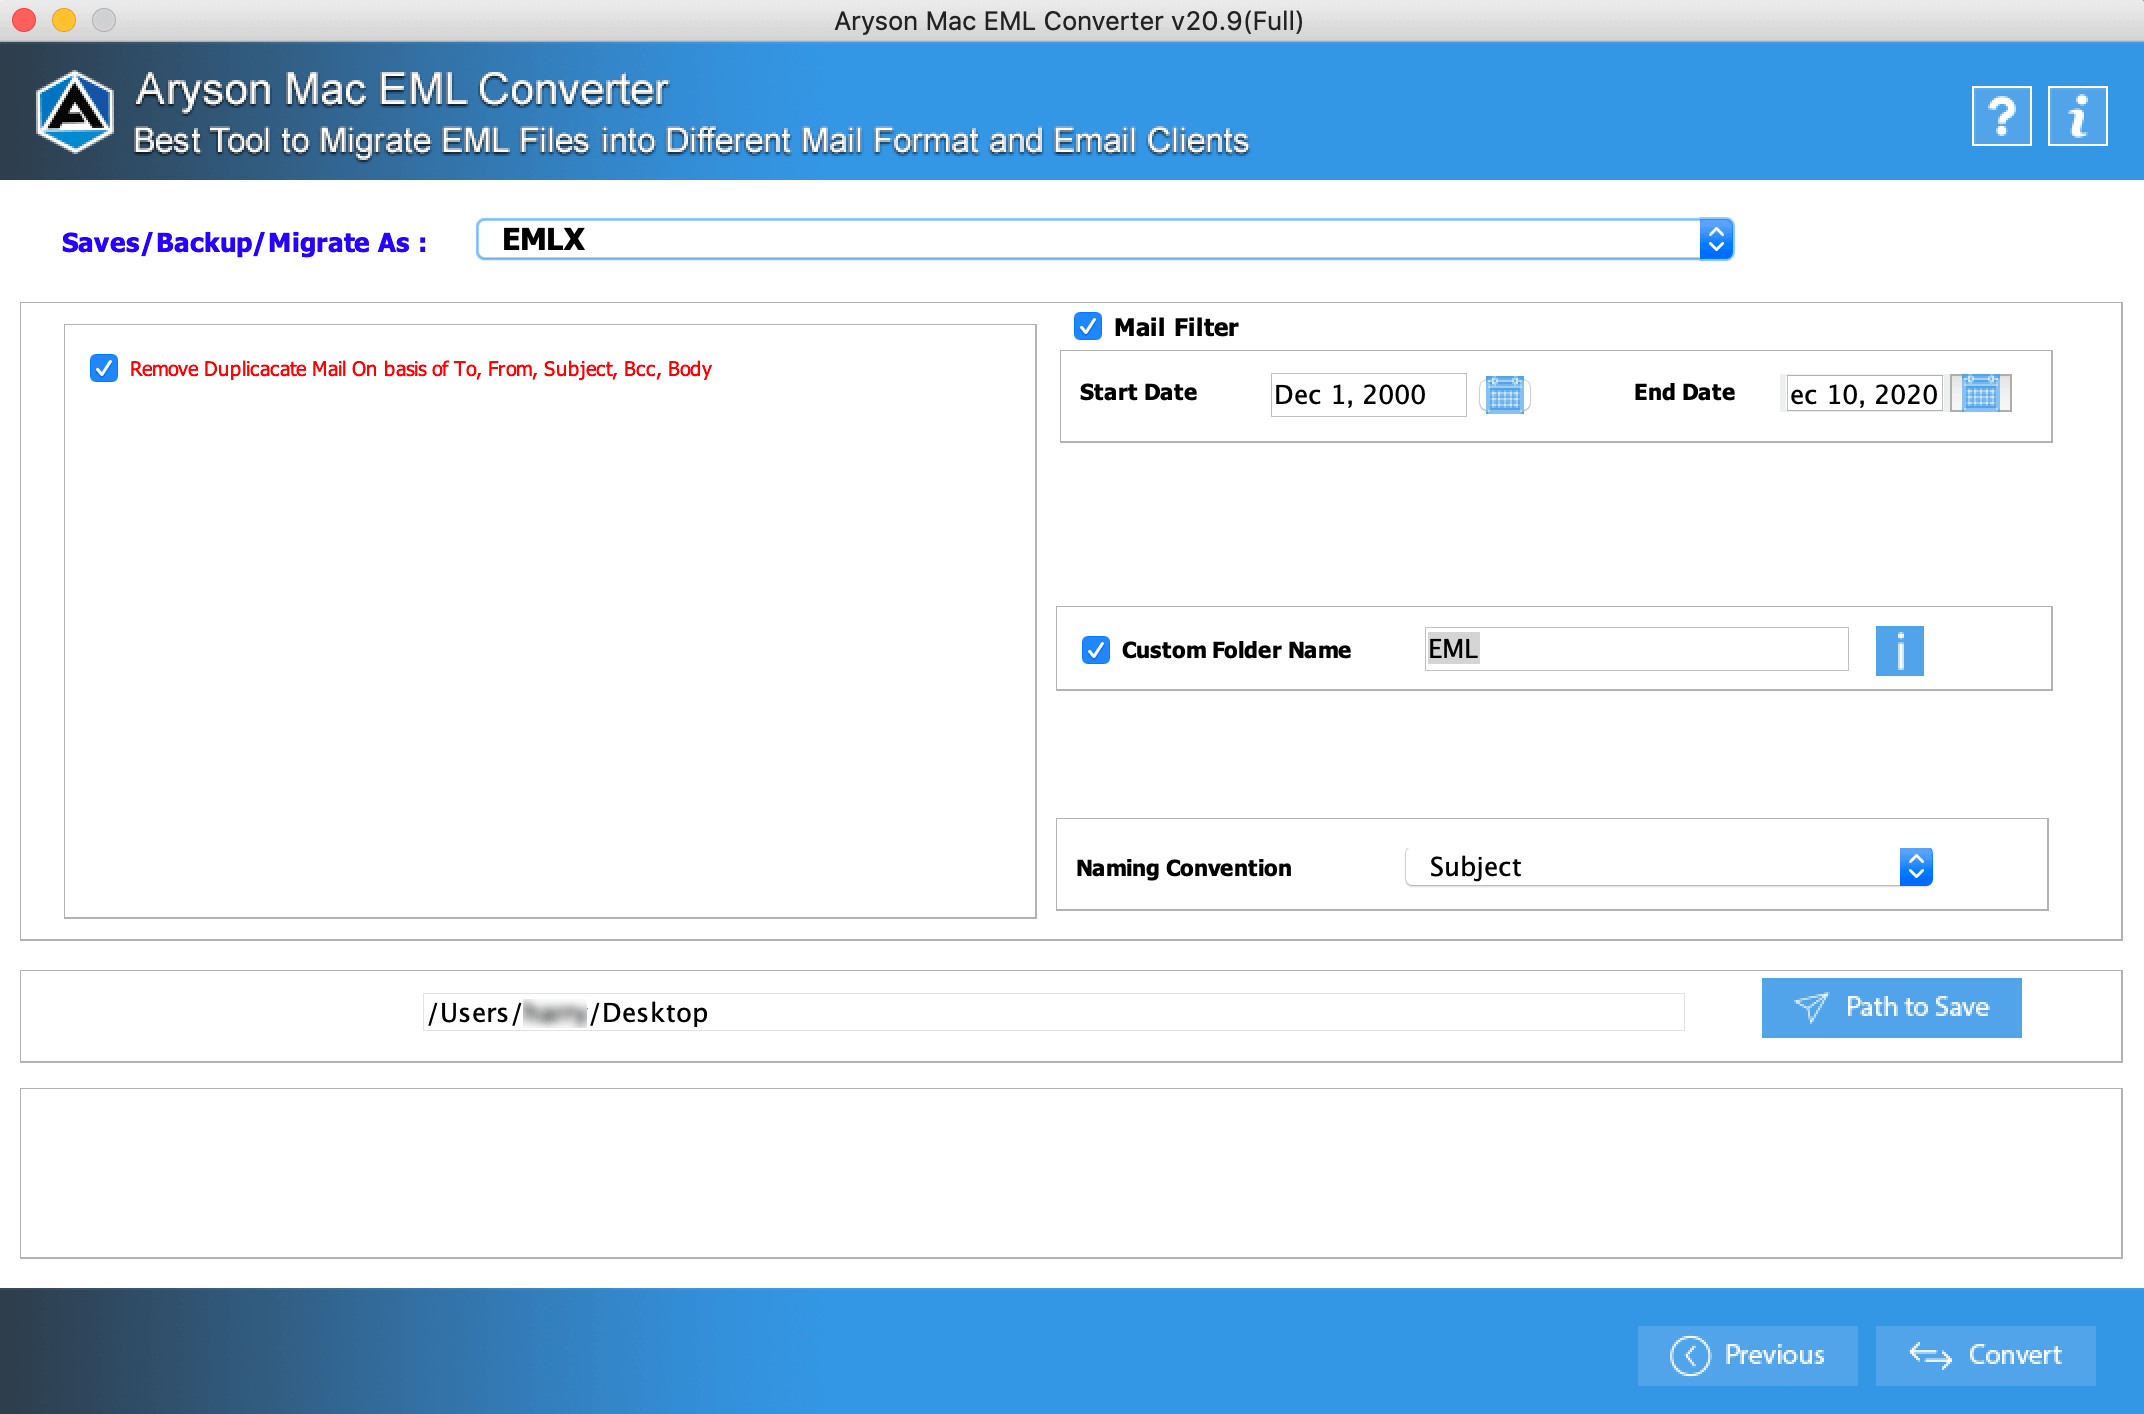Open the Start Date calendar picker

click(1504, 394)
